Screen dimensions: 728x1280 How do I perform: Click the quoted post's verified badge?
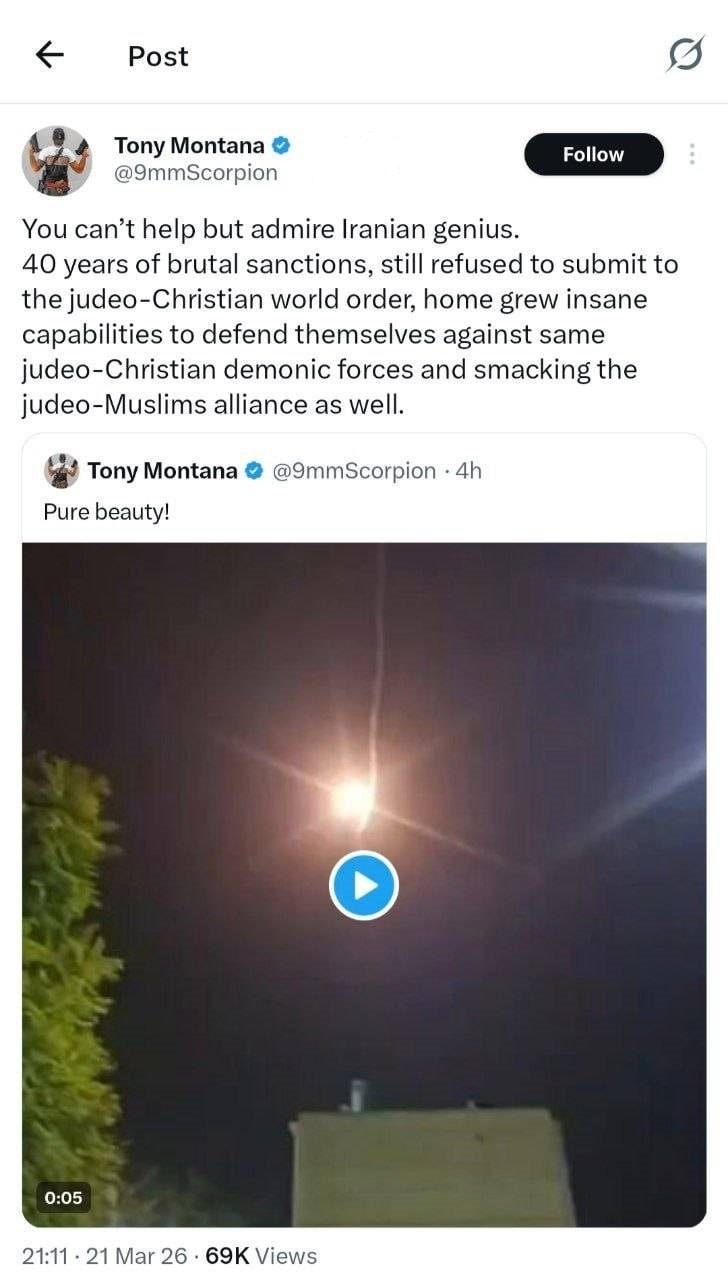pos(256,470)
